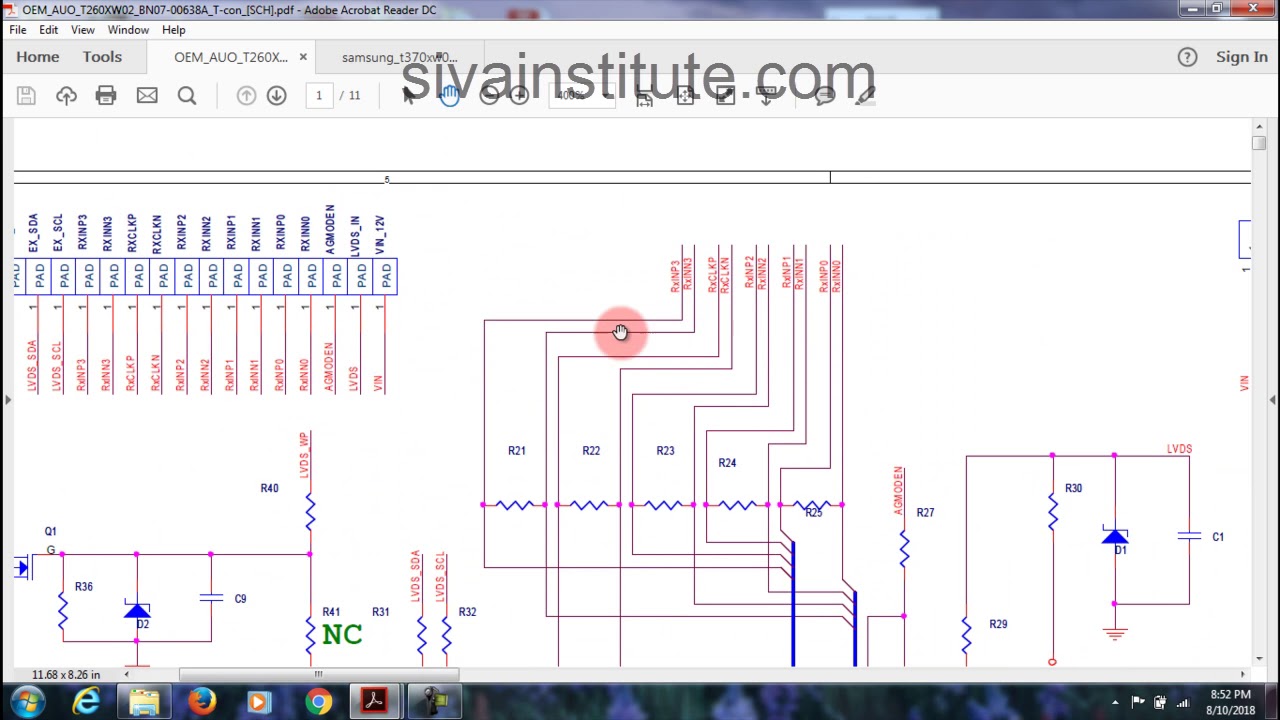Click the Adobe Acrobat Reader taskbar icon
The width and height of the screenshot is (1280, 720).
coord(375,702)
